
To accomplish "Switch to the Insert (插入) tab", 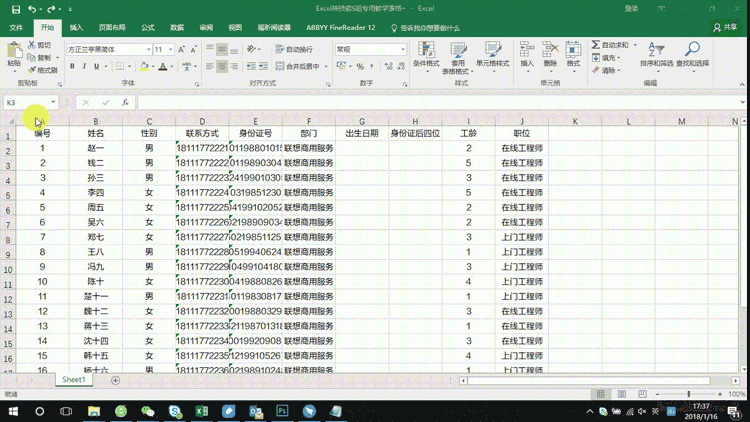I will (77, 28).
